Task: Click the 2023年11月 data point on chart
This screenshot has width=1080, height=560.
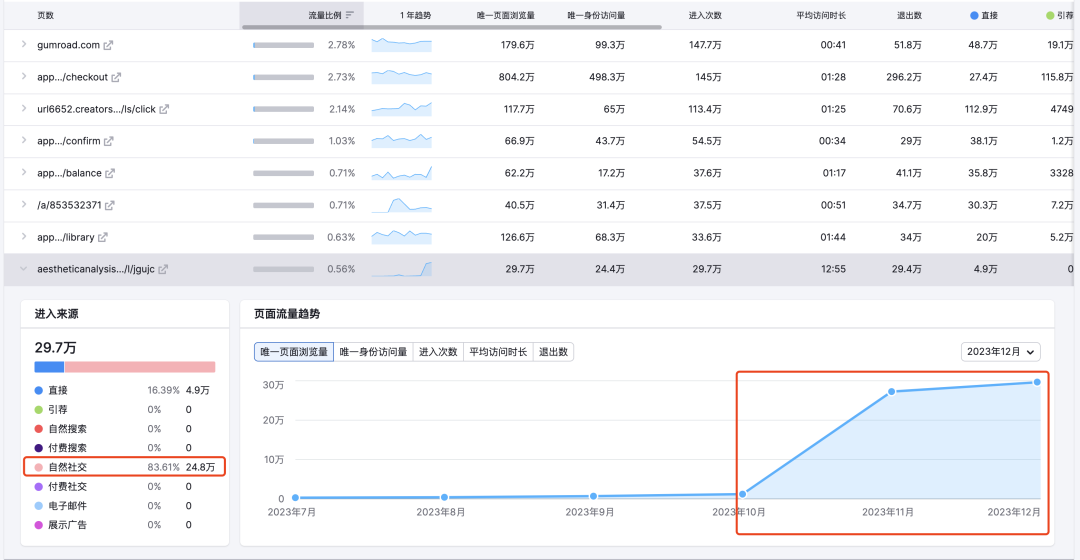Action: point(890,391)
